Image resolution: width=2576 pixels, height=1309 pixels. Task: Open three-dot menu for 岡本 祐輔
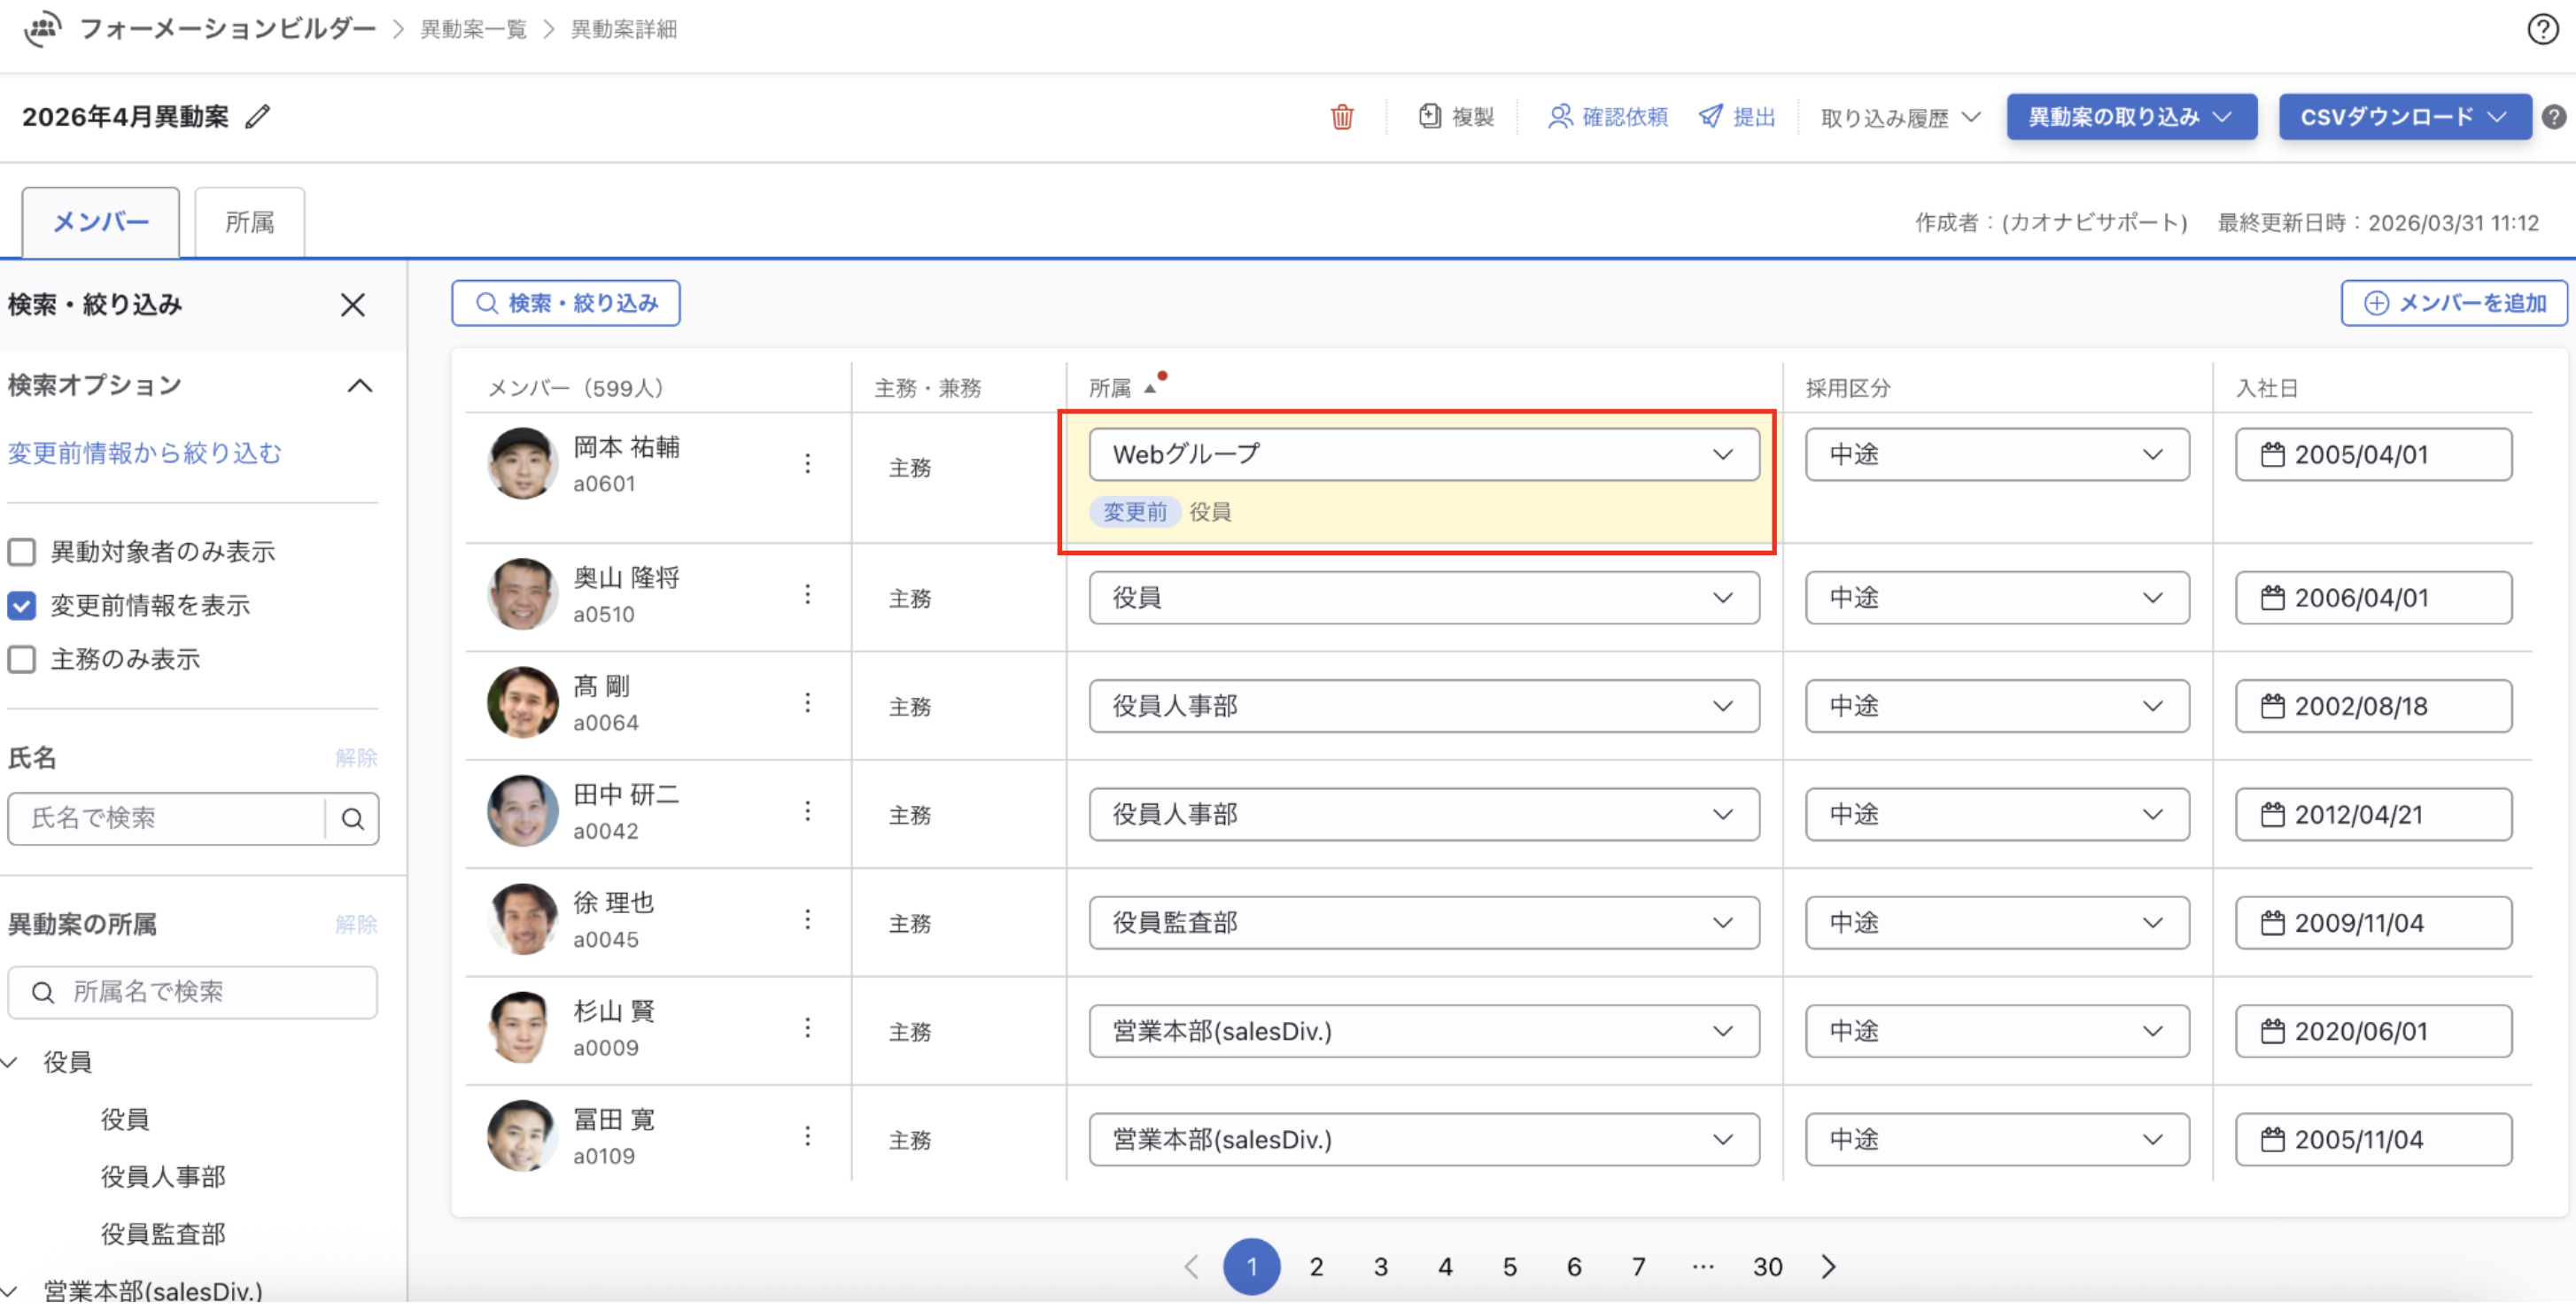807,464
